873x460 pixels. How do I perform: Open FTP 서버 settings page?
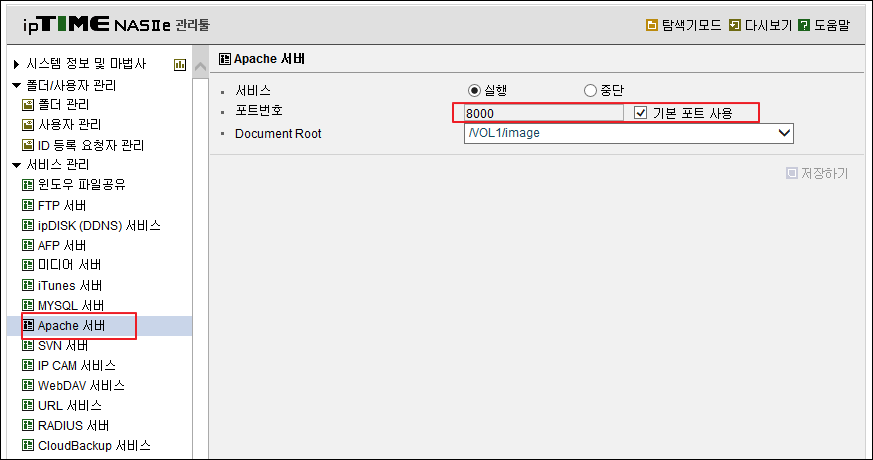pyautogui.click(x=62, y=205)
